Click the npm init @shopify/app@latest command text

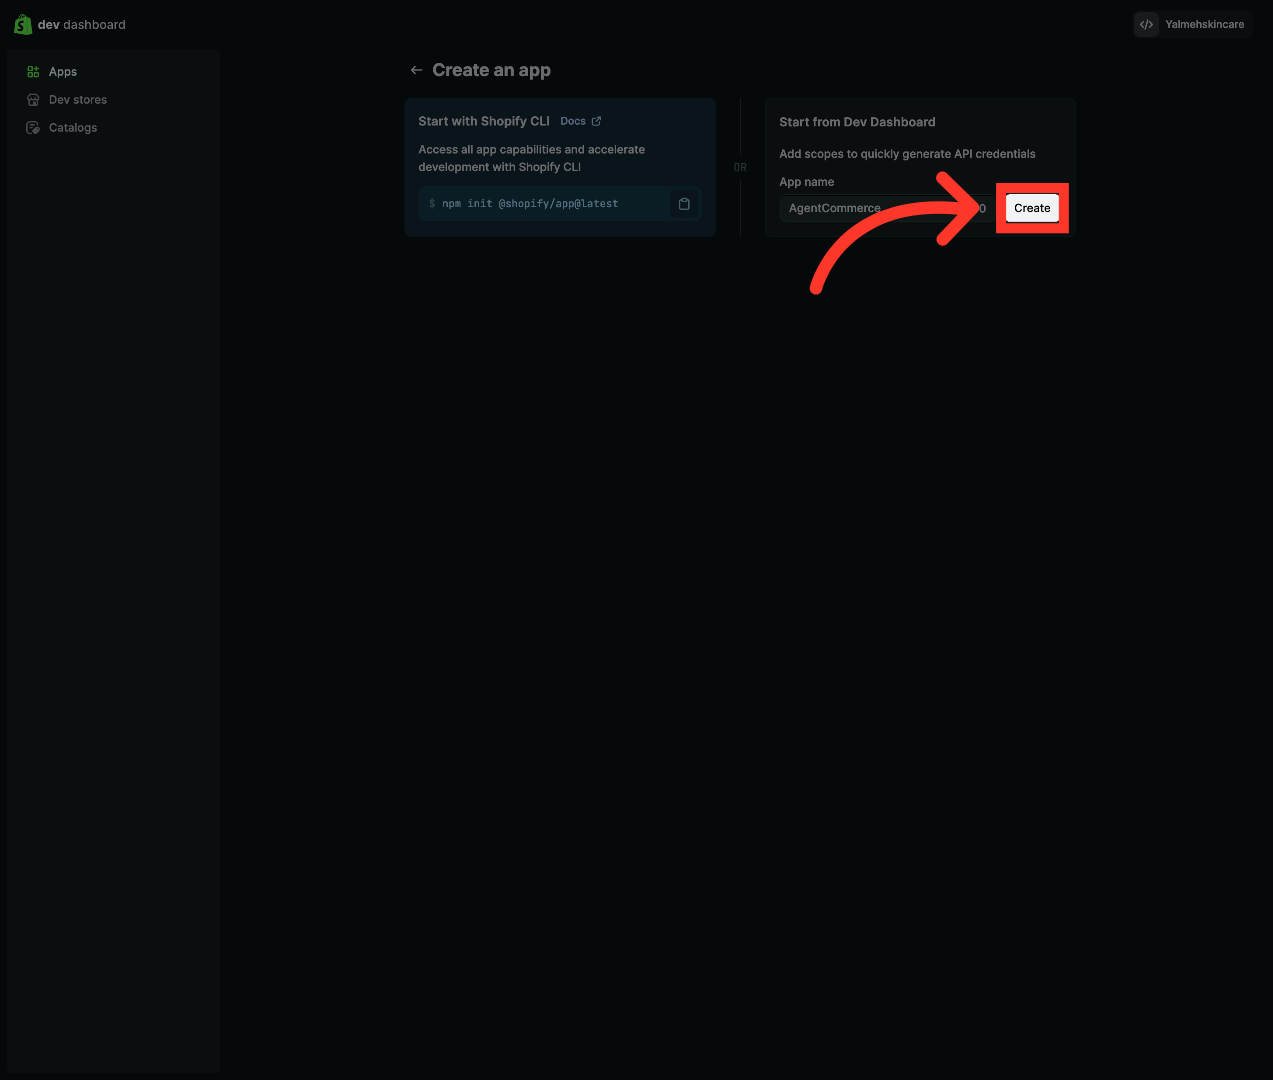click(x=530, y=204)
